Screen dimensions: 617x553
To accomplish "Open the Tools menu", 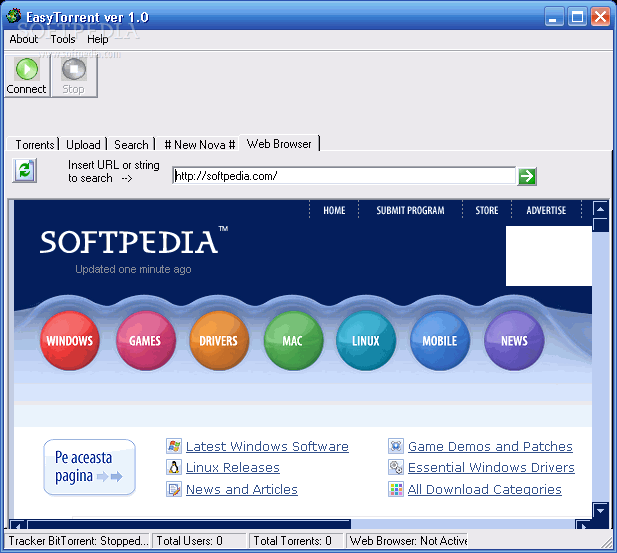I will pyautogui.click(x=63, y=39).
